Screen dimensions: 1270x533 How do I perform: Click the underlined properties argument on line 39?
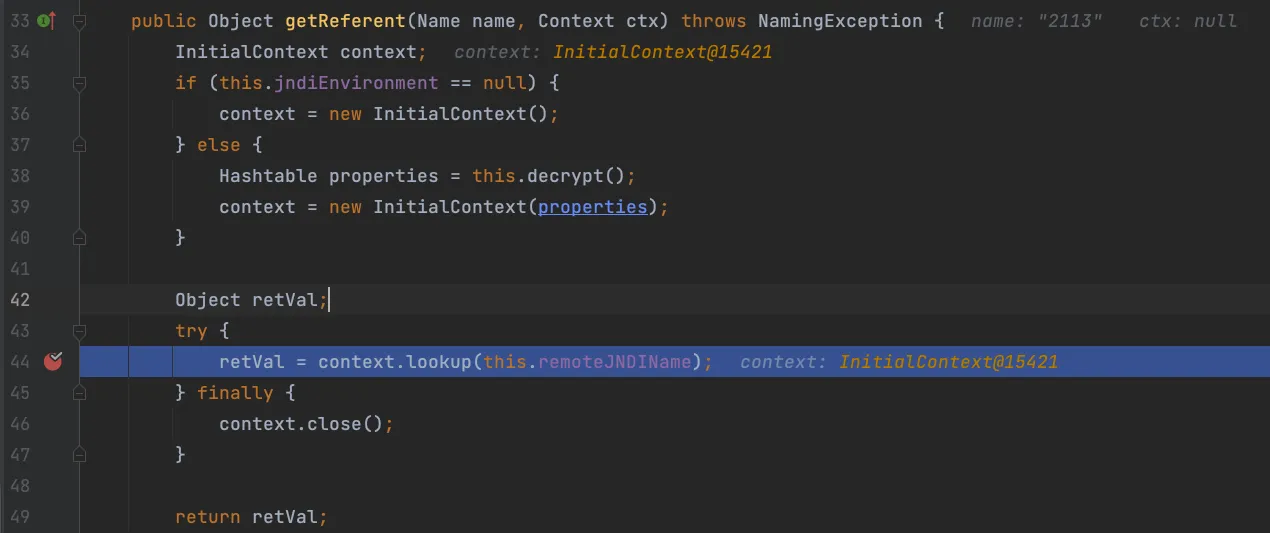pyautogui.click(x=592, y=207)
